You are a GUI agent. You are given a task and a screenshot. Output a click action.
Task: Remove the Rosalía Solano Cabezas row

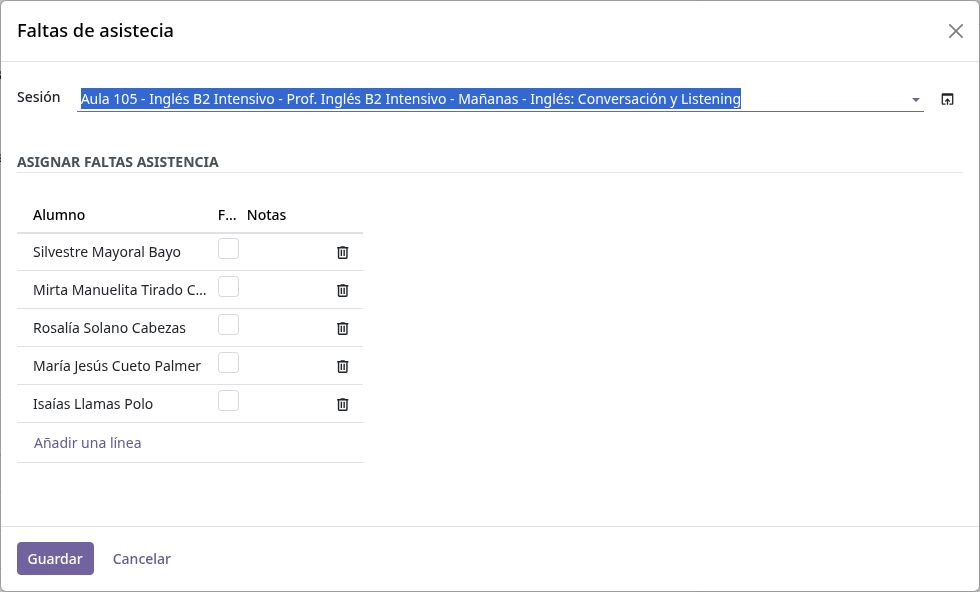point(342,329)
